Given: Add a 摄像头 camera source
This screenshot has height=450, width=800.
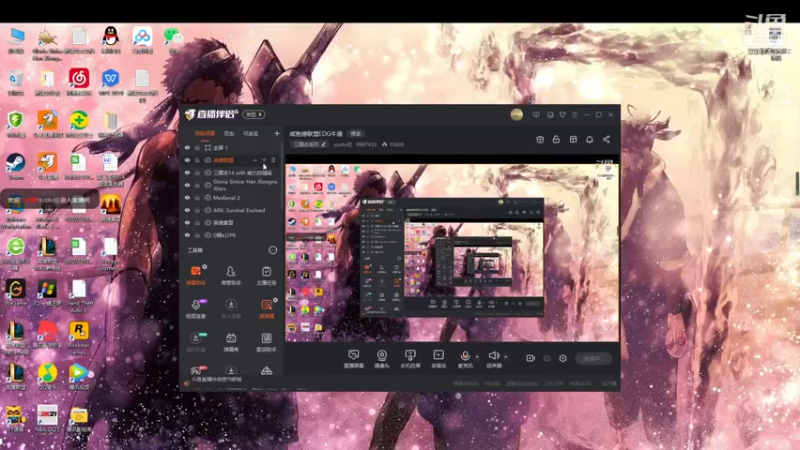Looking at the screenshot, I should tap(382, 359).
